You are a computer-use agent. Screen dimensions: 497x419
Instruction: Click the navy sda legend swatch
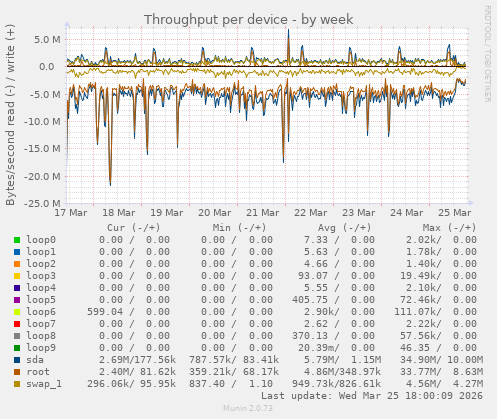coord(17,360)
